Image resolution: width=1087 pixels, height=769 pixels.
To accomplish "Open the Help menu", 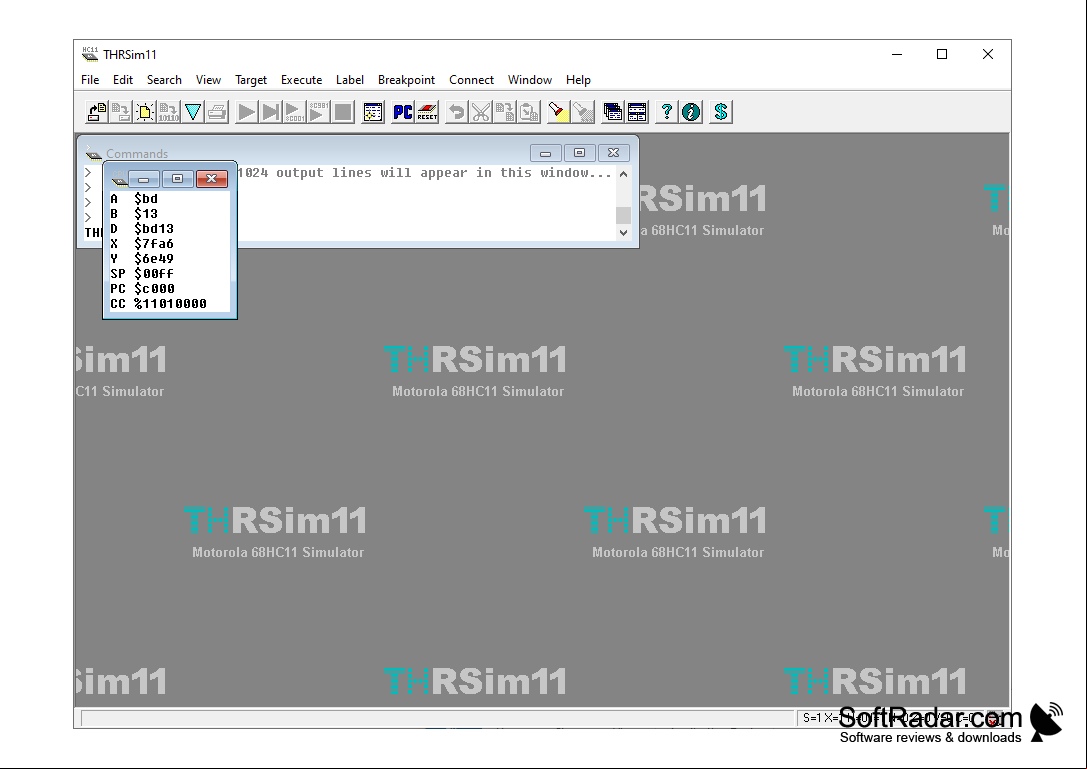I will 578,80.
